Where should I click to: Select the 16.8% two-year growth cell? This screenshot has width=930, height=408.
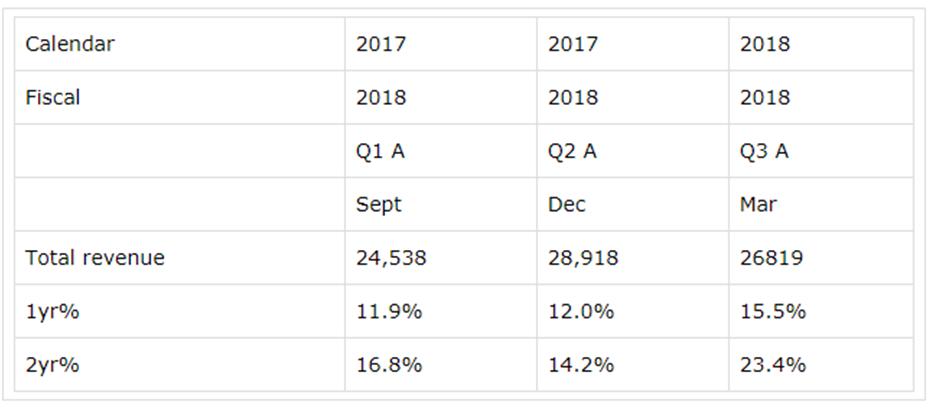click(x=389, y=365)
